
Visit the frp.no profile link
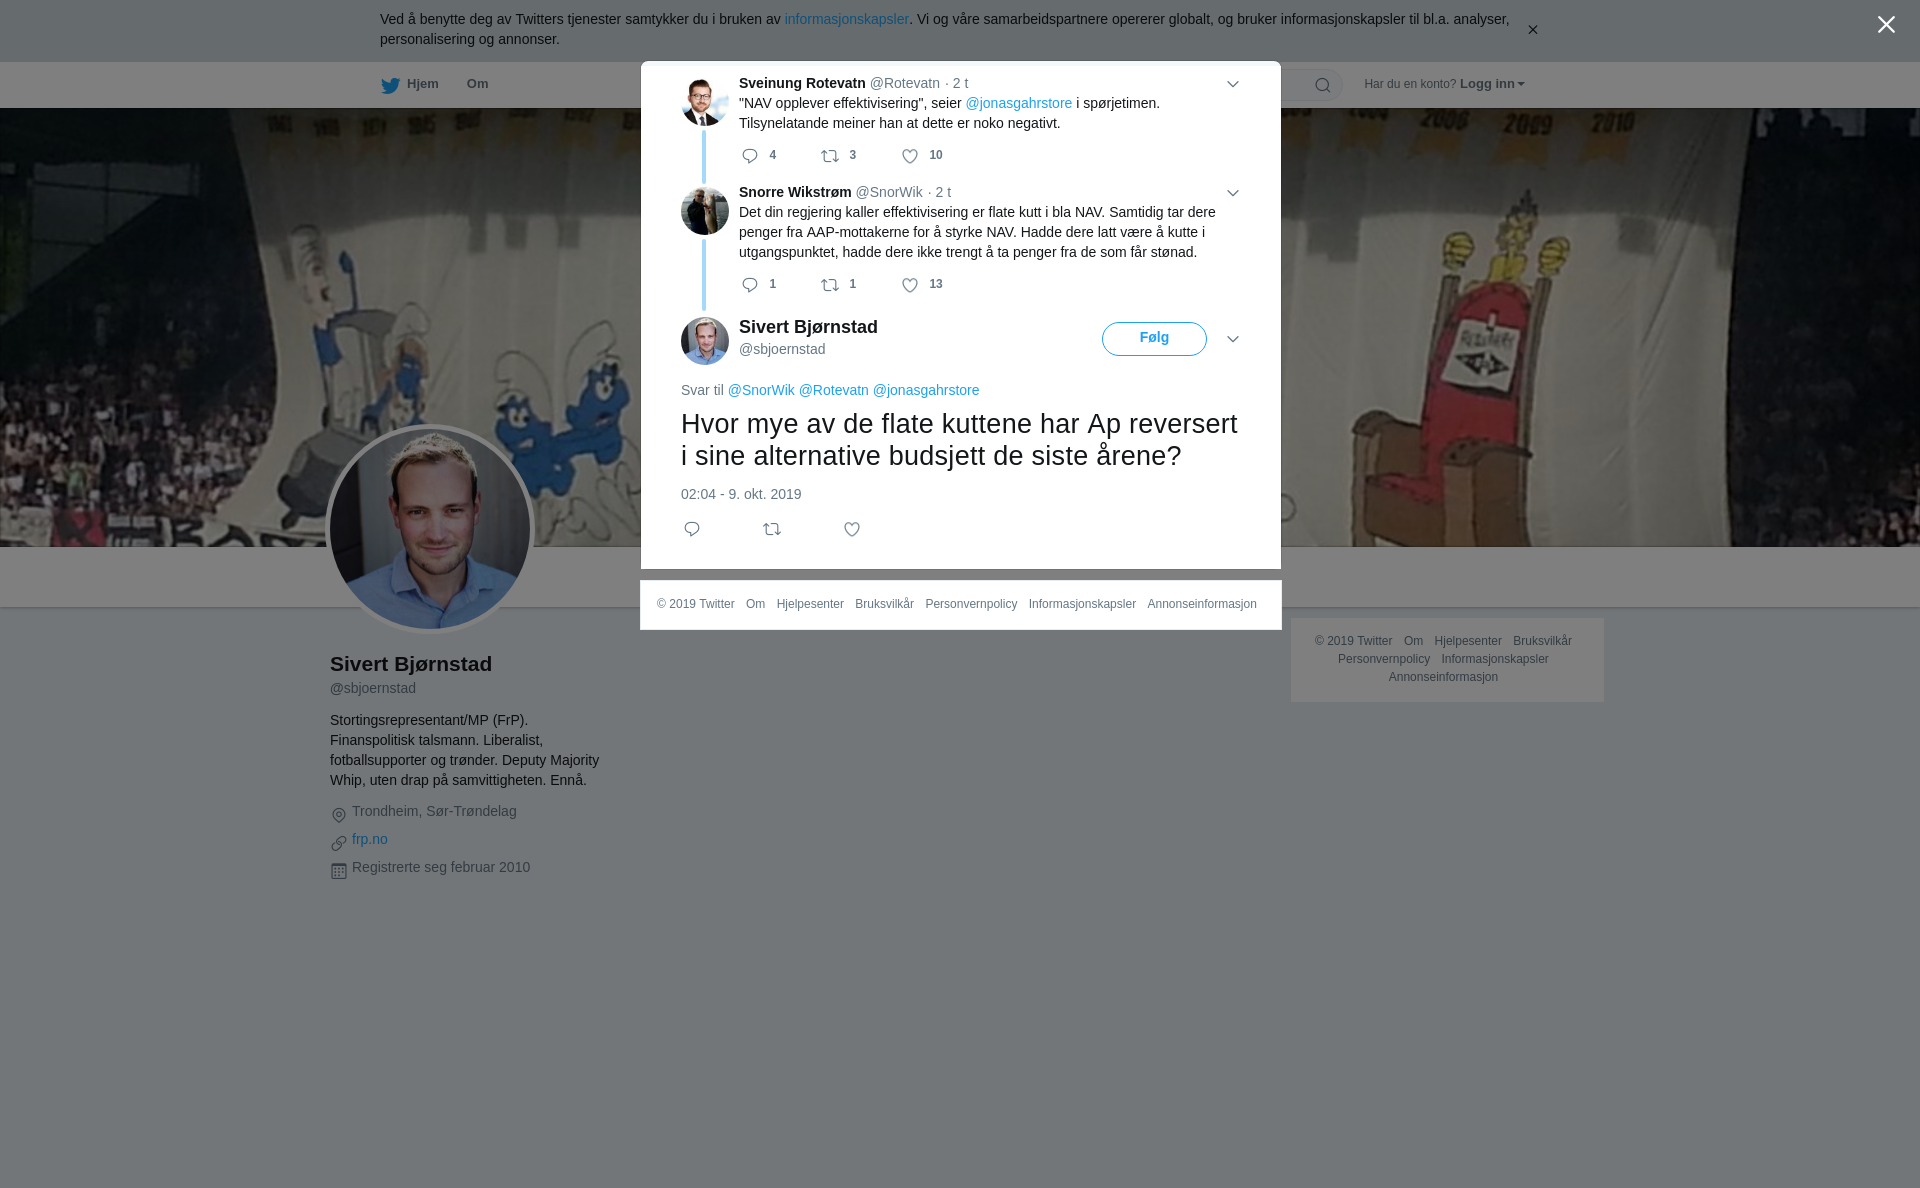coord(370,839)
